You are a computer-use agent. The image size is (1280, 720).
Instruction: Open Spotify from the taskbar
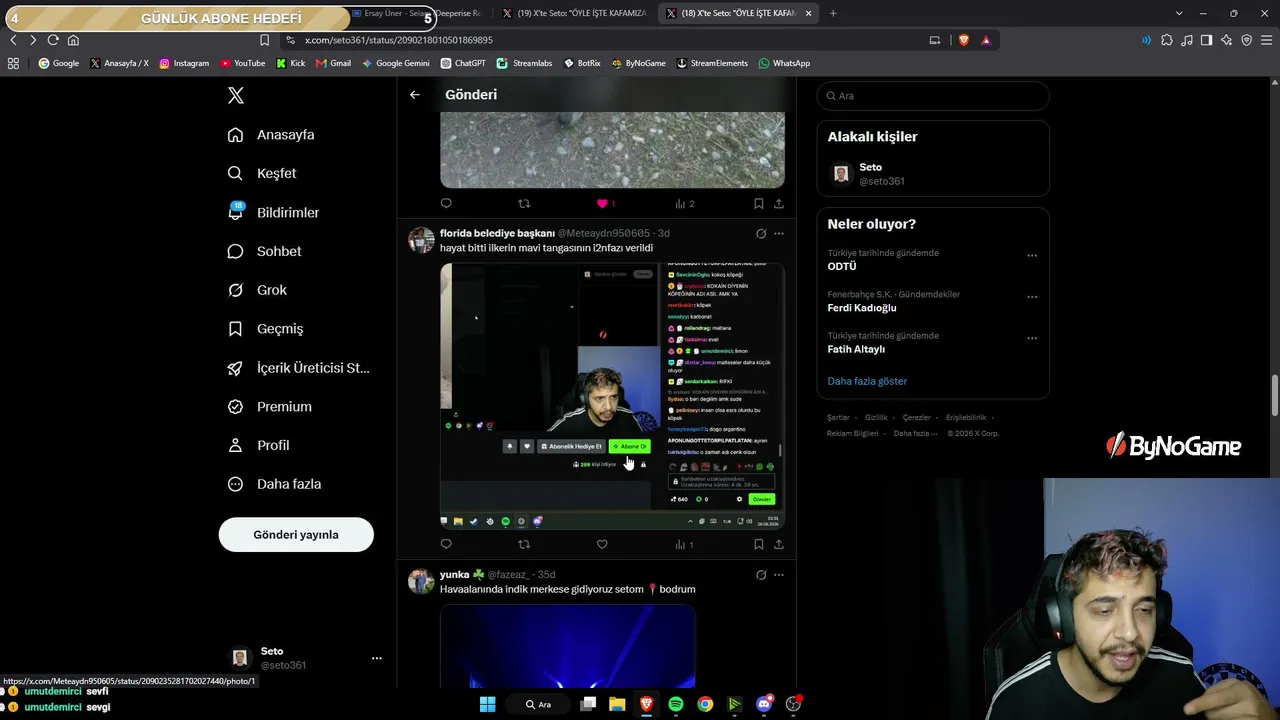pos(676,704)
